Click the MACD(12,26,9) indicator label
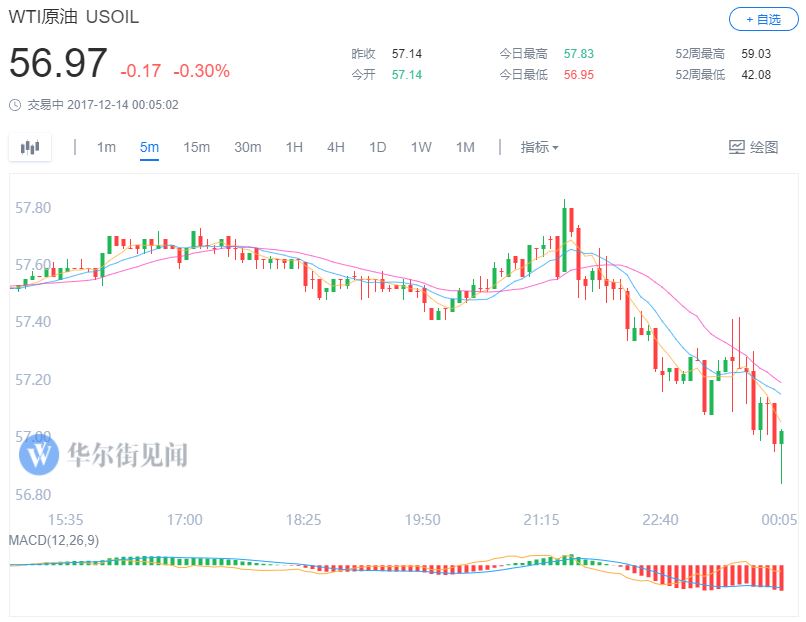Screen dimensions: 806x622 [x=54, y=540]
